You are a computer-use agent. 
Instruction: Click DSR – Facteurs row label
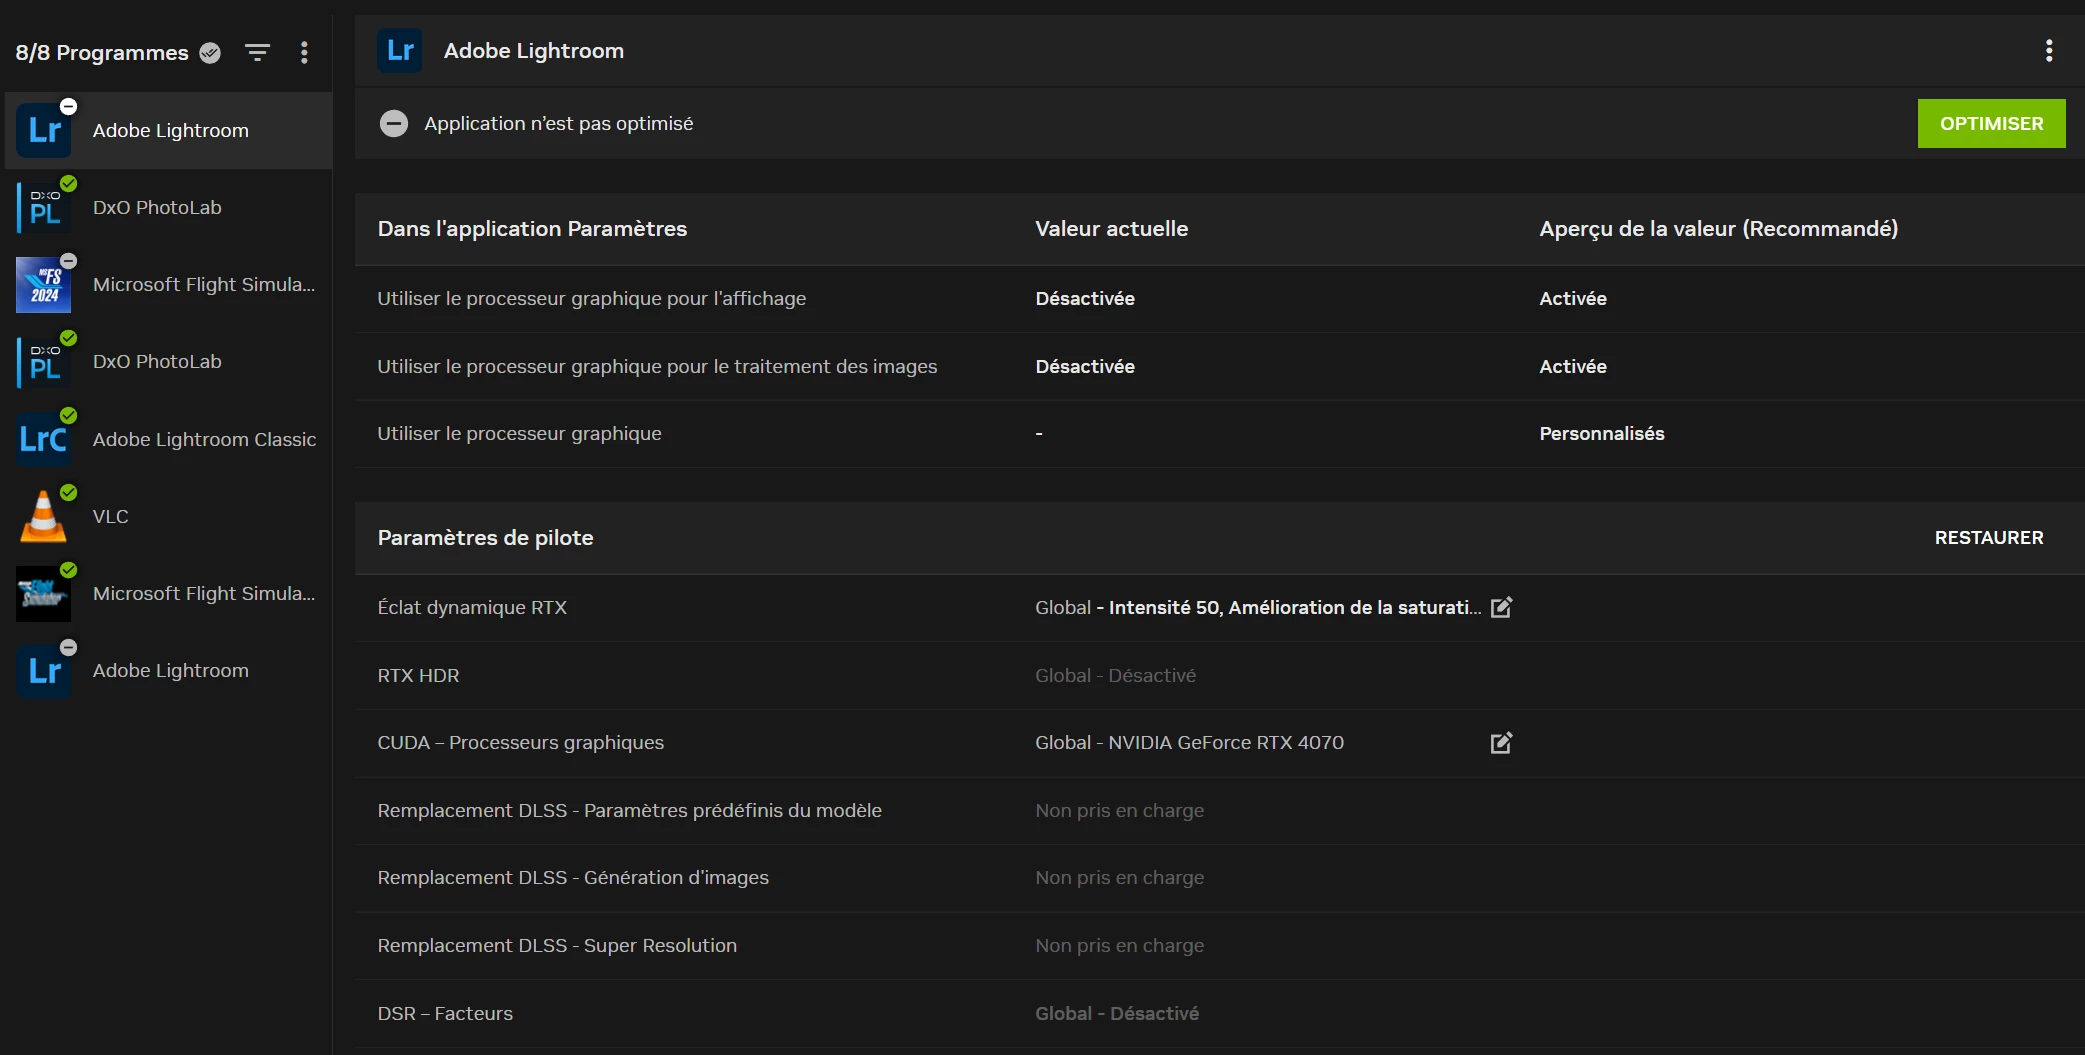click(445, 1013)
